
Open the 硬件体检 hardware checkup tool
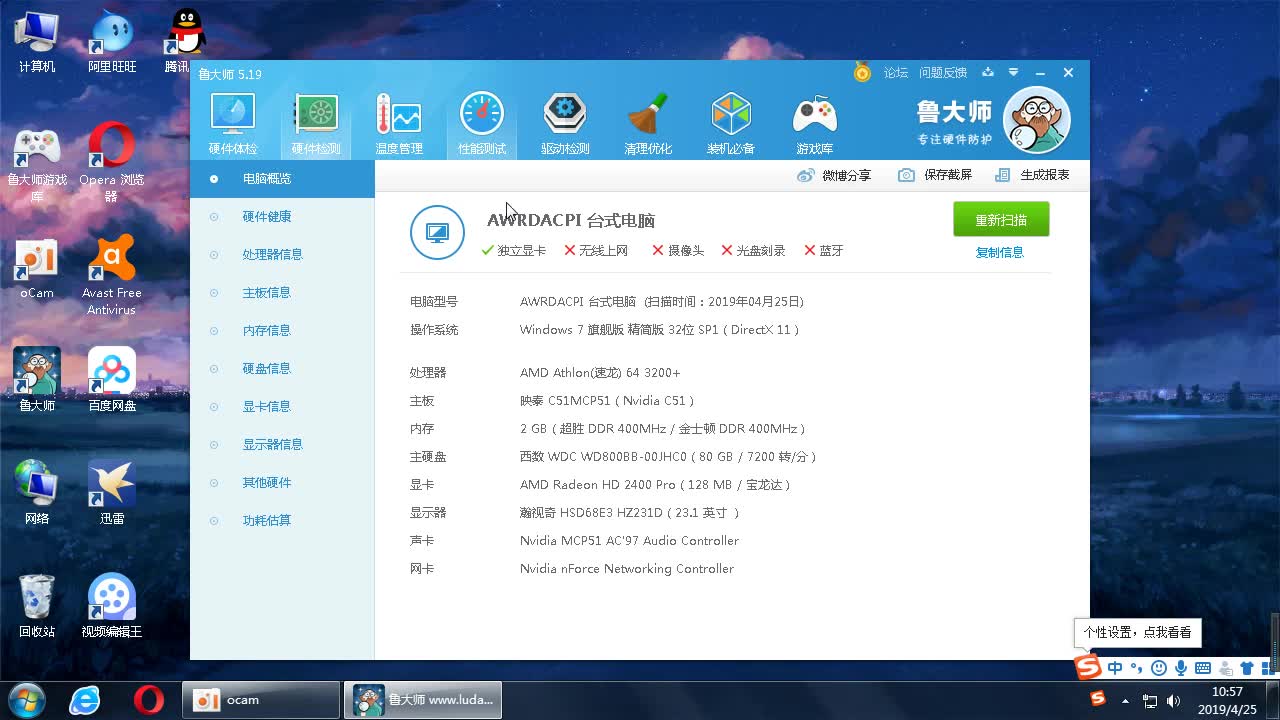point(233,124)
